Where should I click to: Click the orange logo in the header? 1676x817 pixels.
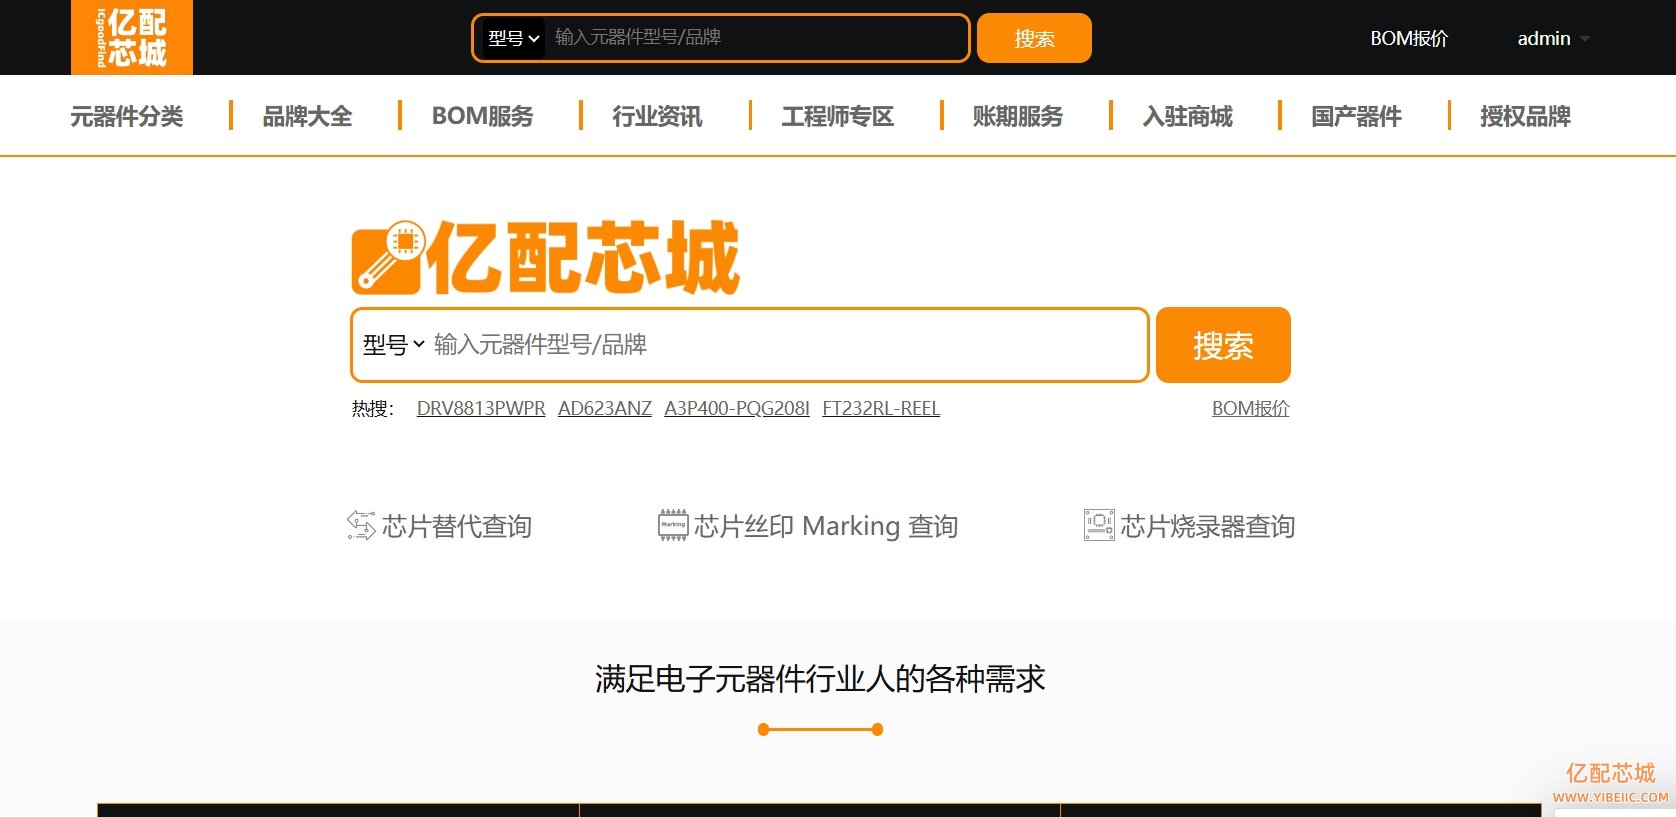(132, 38)
